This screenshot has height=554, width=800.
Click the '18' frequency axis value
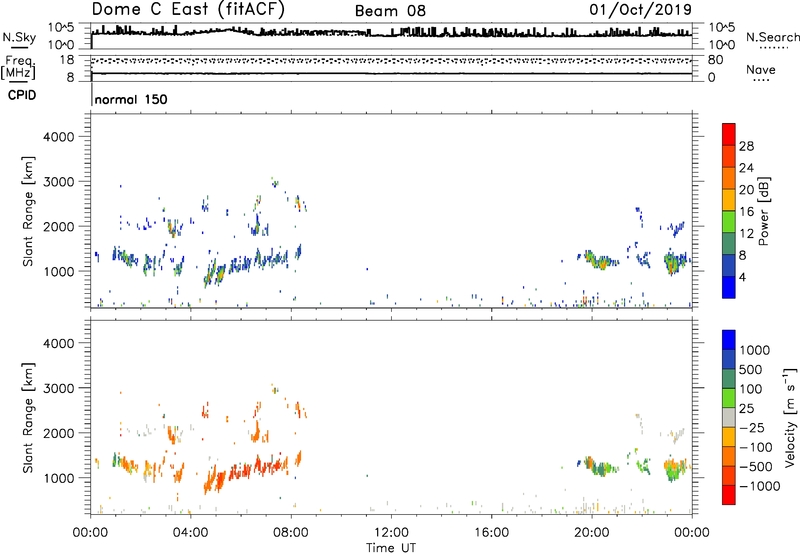coord(67,60)
